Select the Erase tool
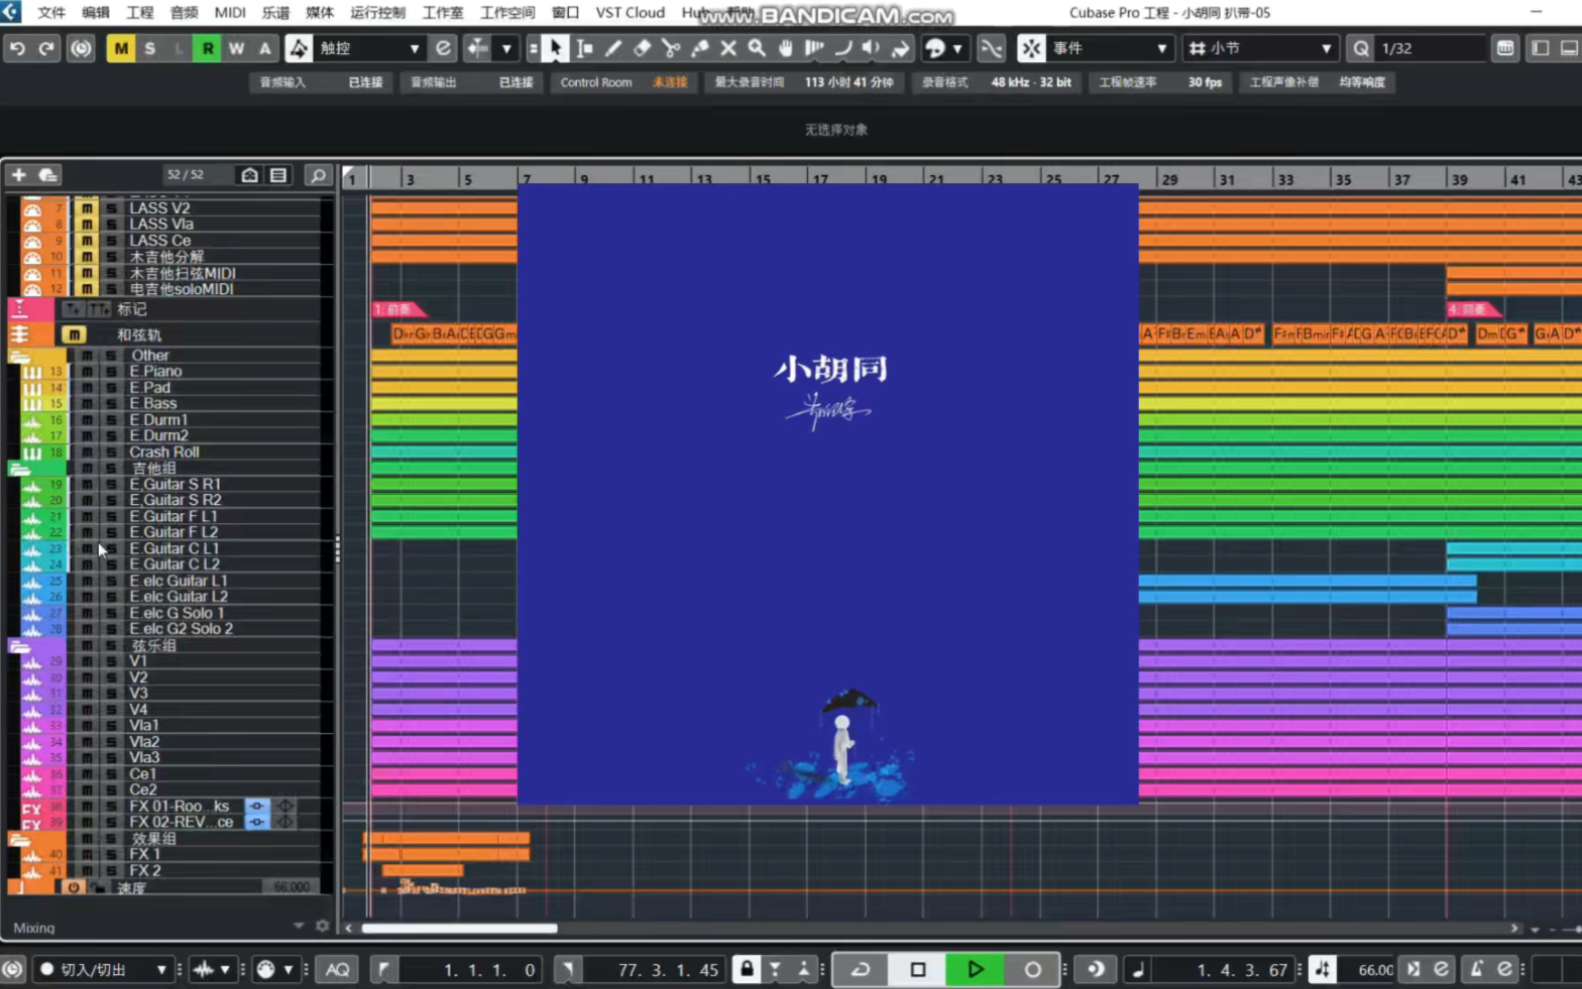This screenshot has height=989, width=1582. (642, 48)
